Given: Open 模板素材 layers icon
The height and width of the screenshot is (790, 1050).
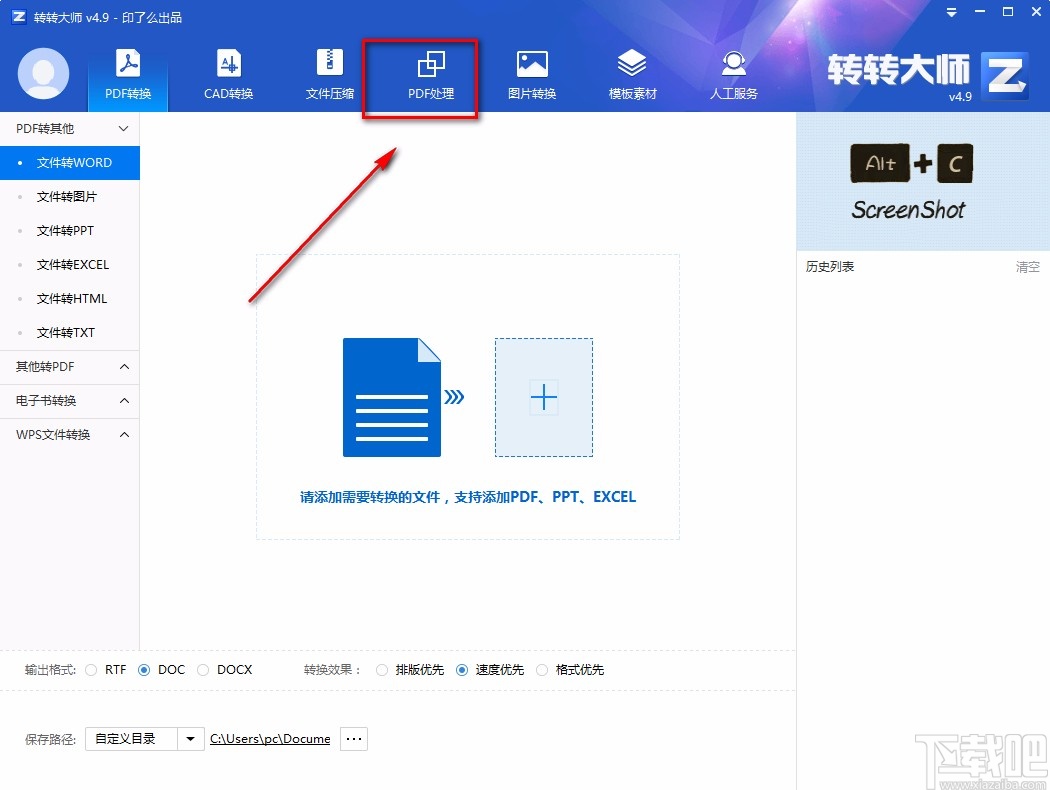Looking at the screenshot, I should tap(632, 64).
